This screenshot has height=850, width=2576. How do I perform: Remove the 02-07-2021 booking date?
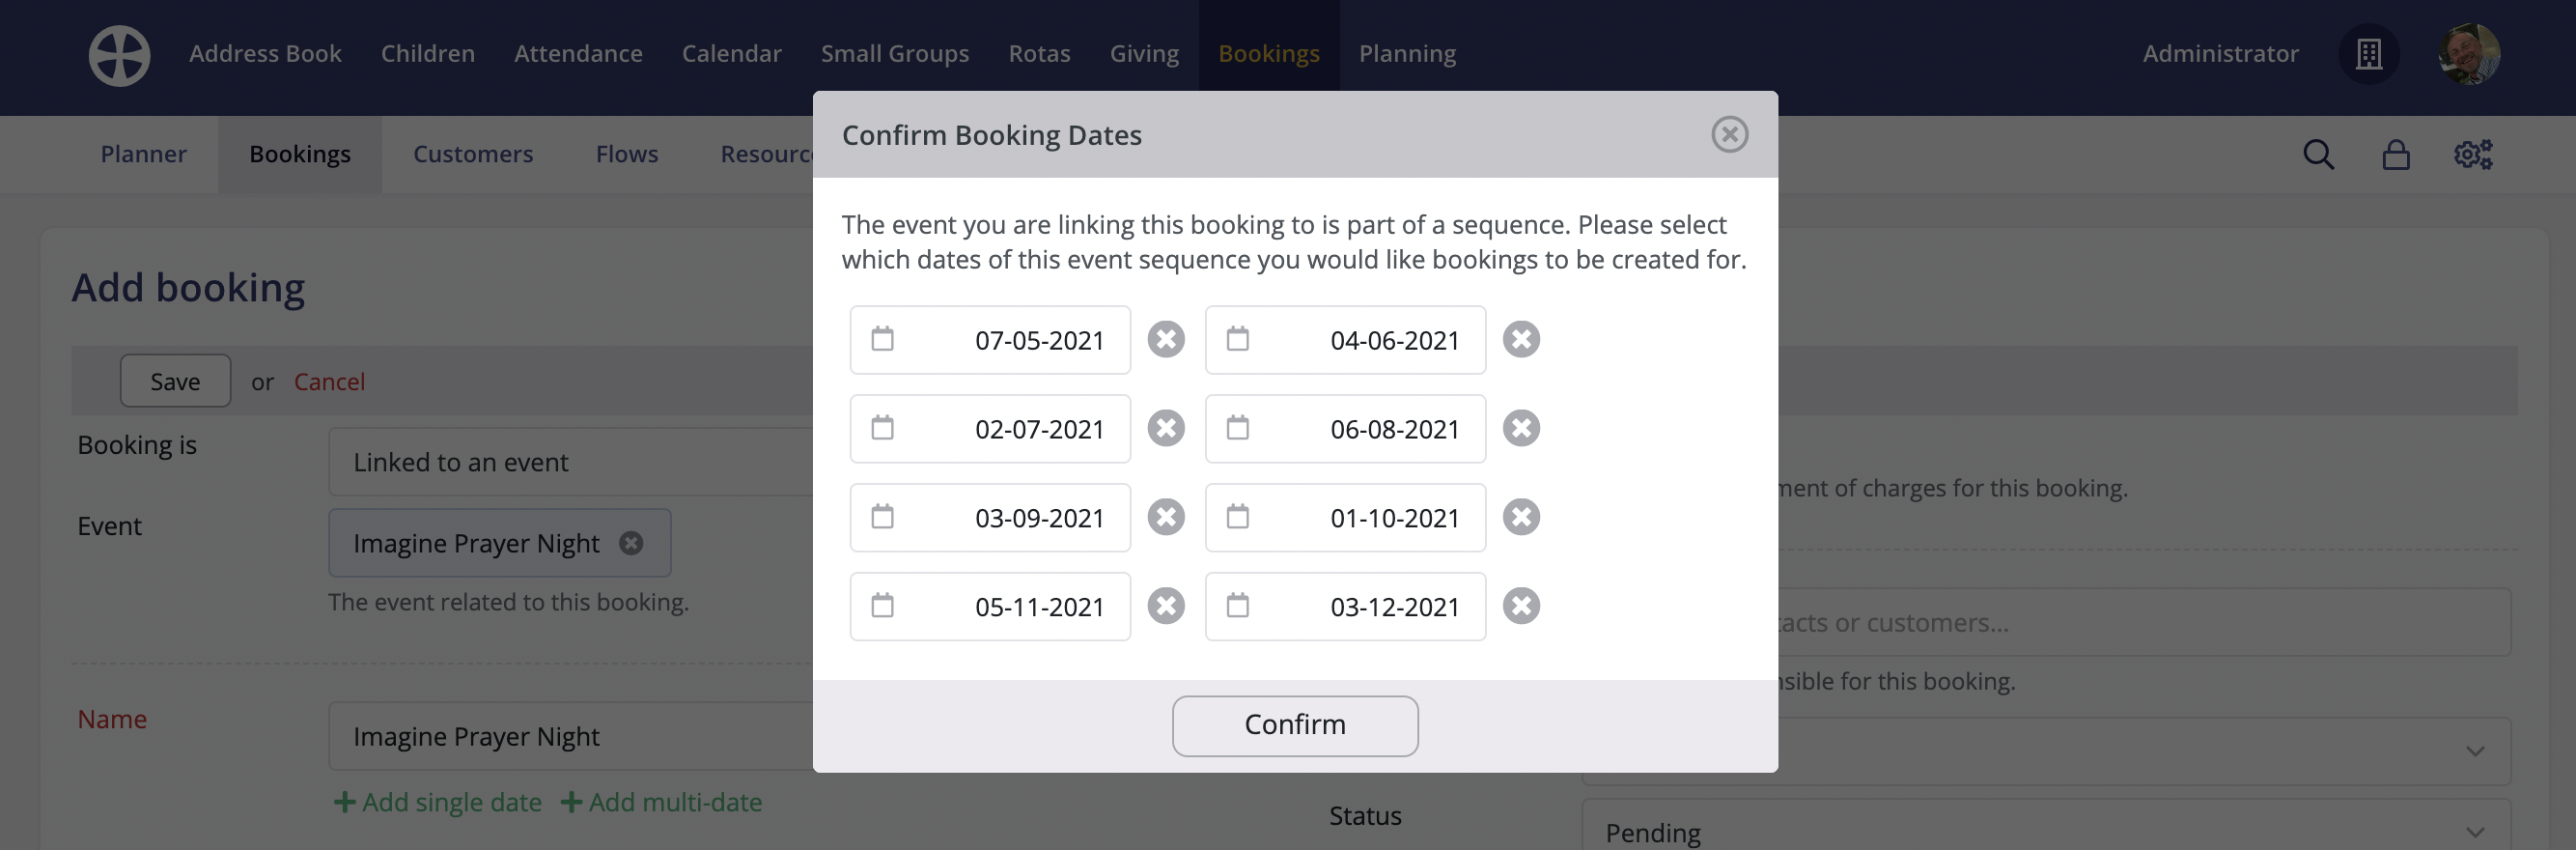[1165, 428]
